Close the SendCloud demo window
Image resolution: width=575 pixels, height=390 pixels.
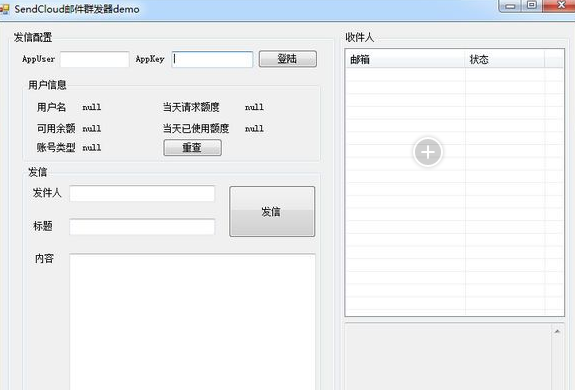[x=560, y=5]
